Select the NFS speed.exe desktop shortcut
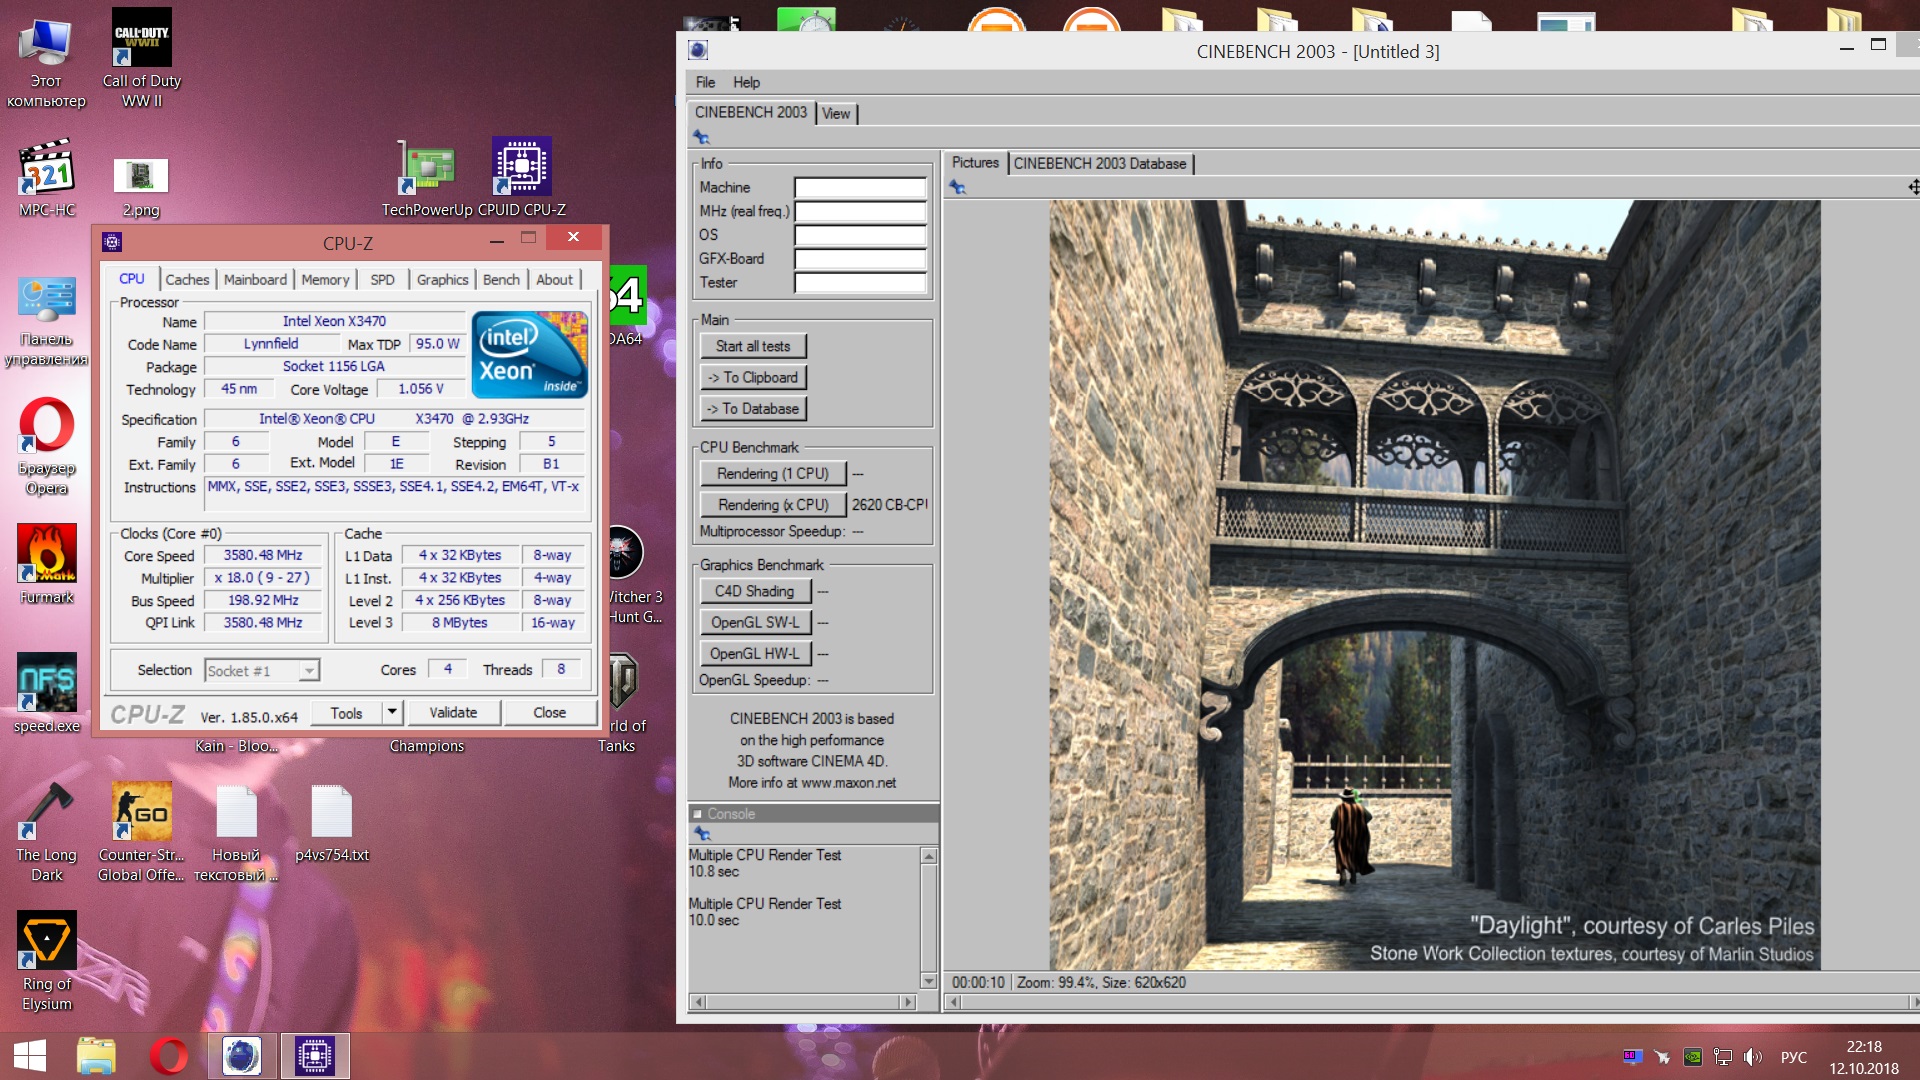Image resolution: width=1920 pixels, height=1080 pixels. (x=46, y=693)
